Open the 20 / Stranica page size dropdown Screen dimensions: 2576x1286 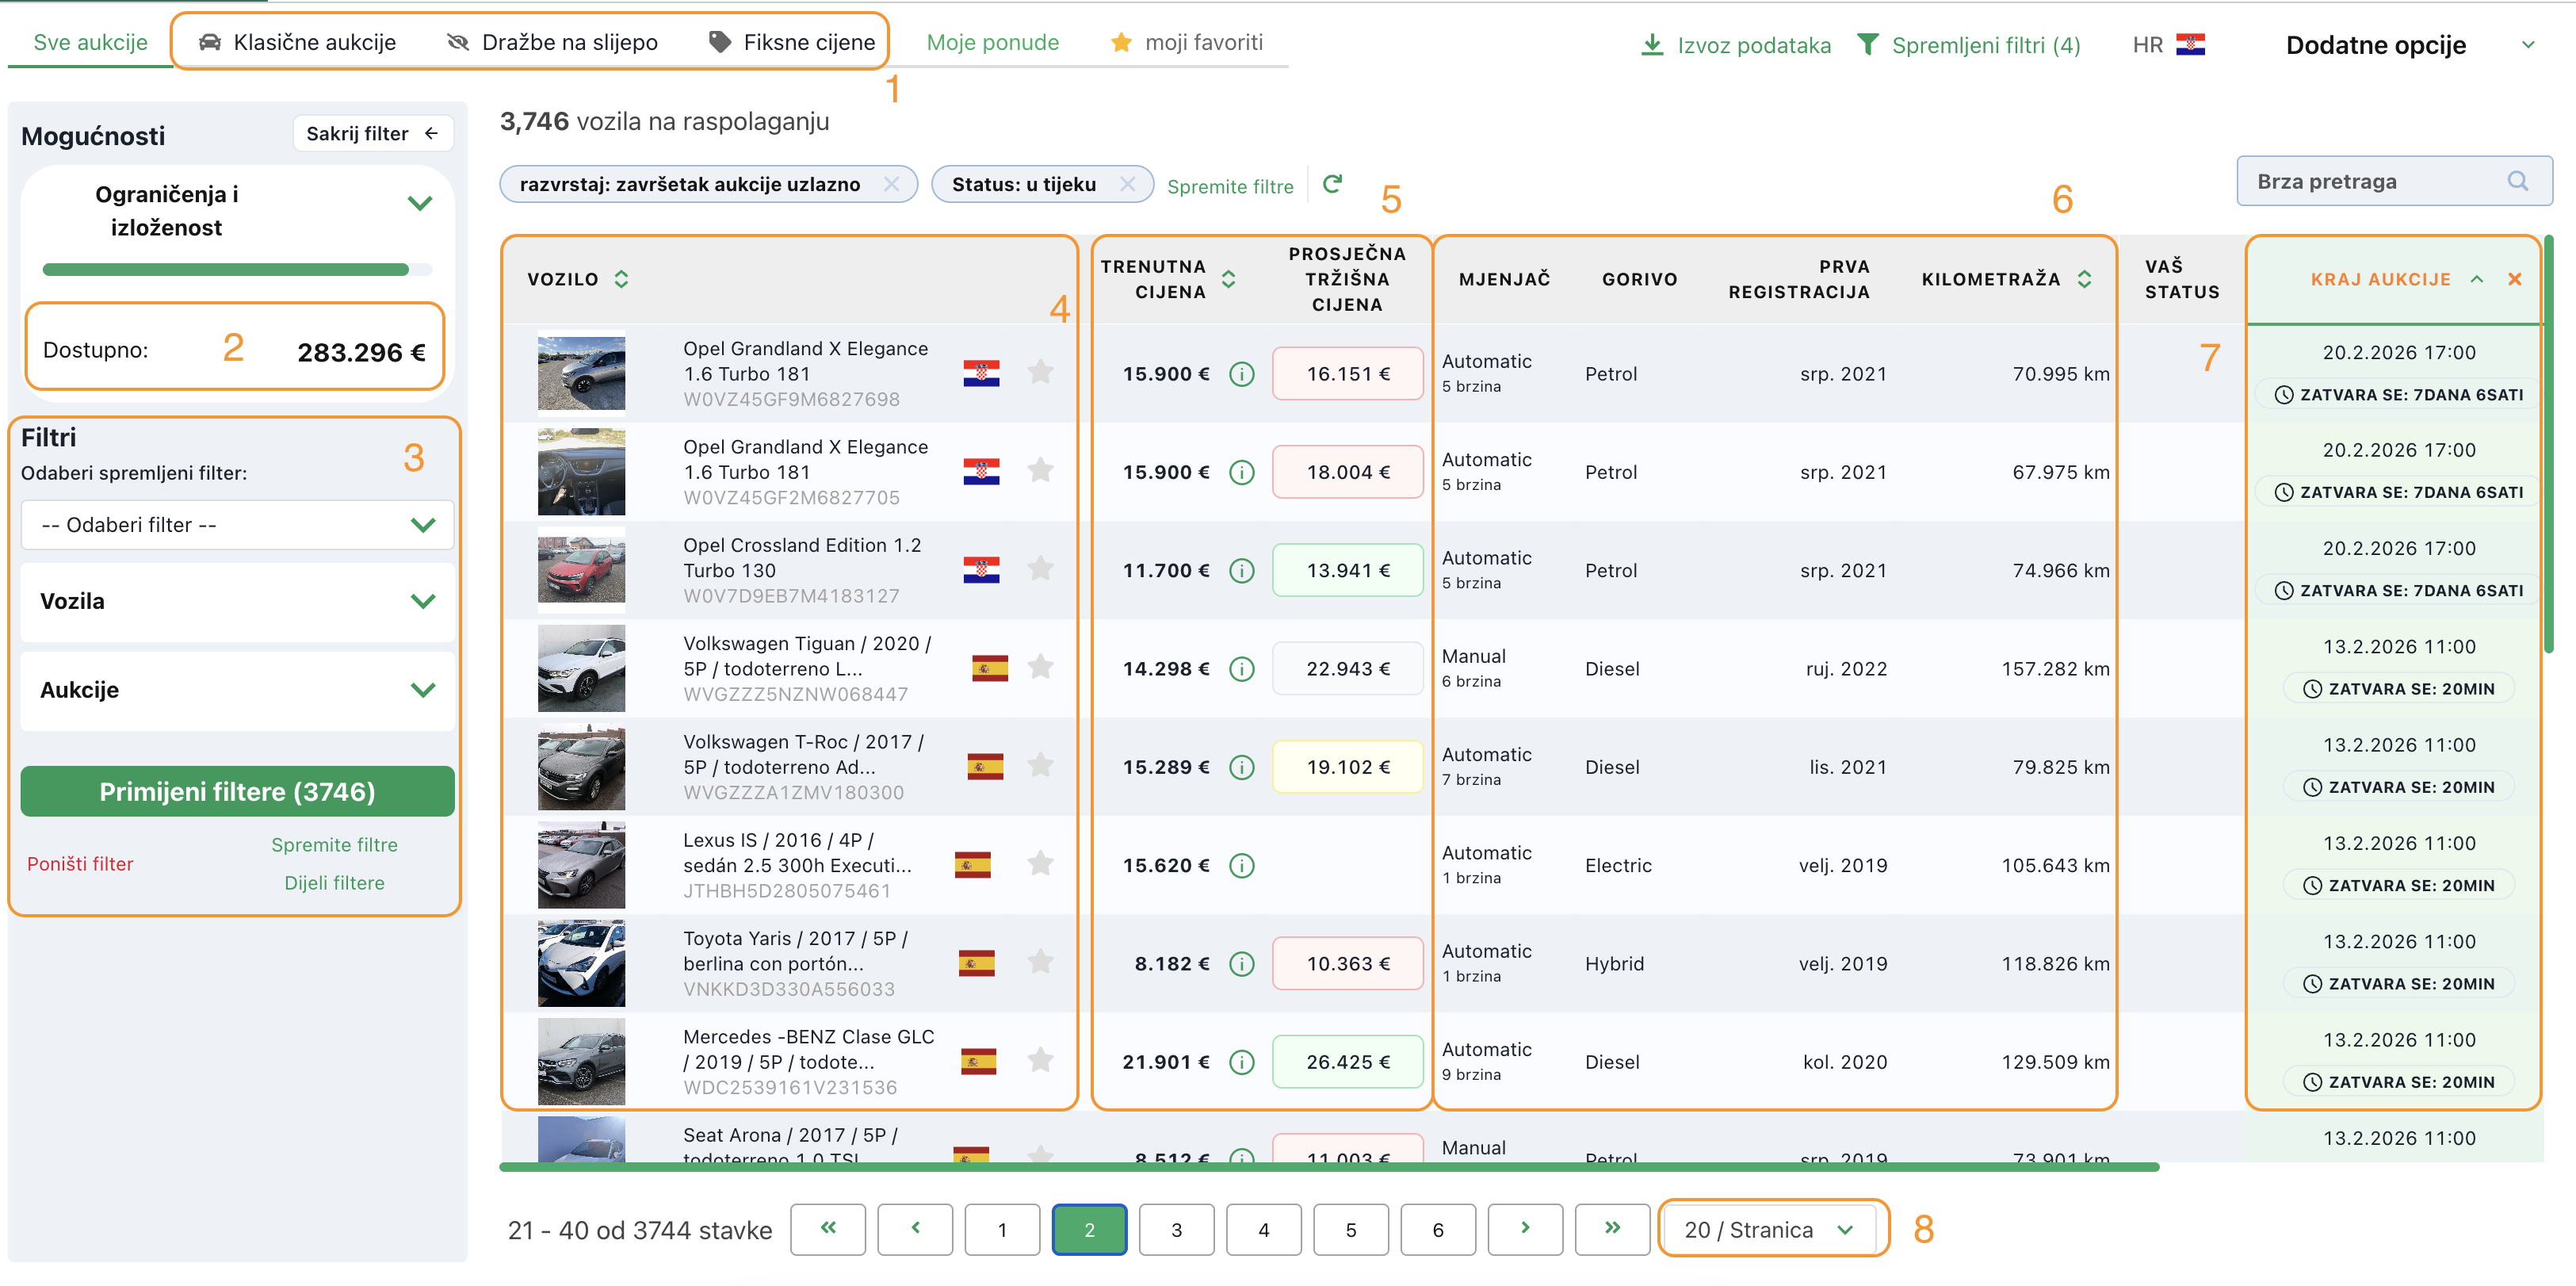1771,1229
